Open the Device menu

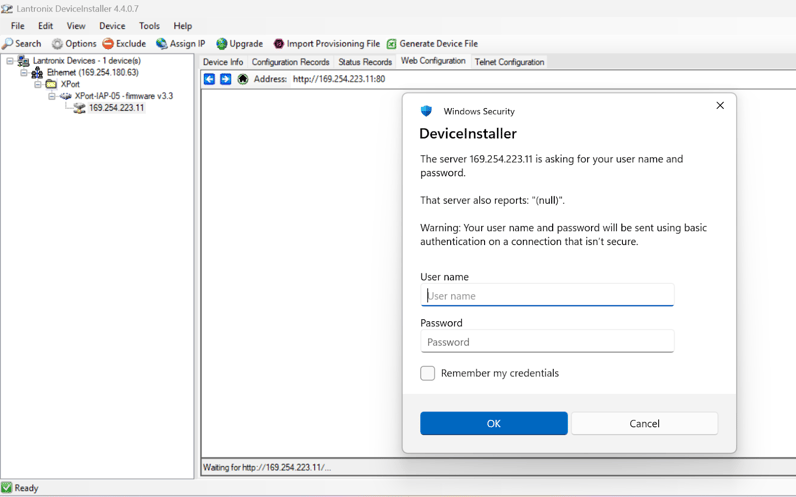(112, 26)
